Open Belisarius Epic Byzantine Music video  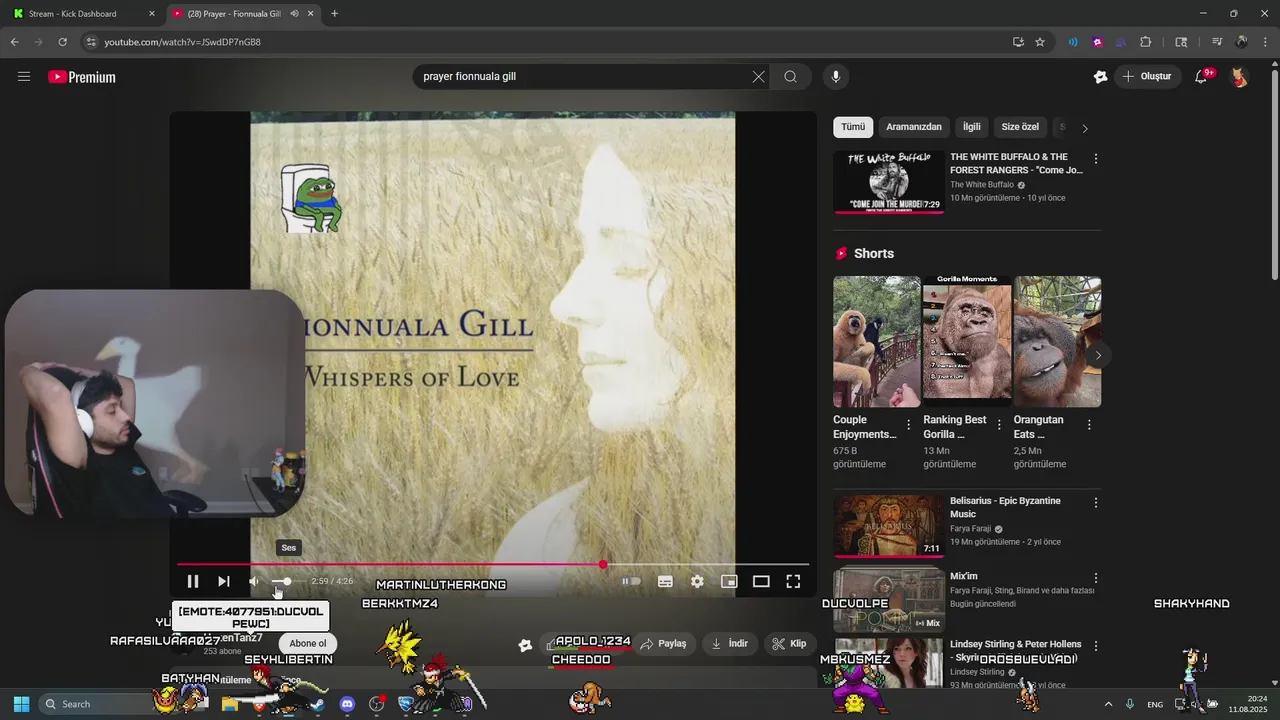888,526
